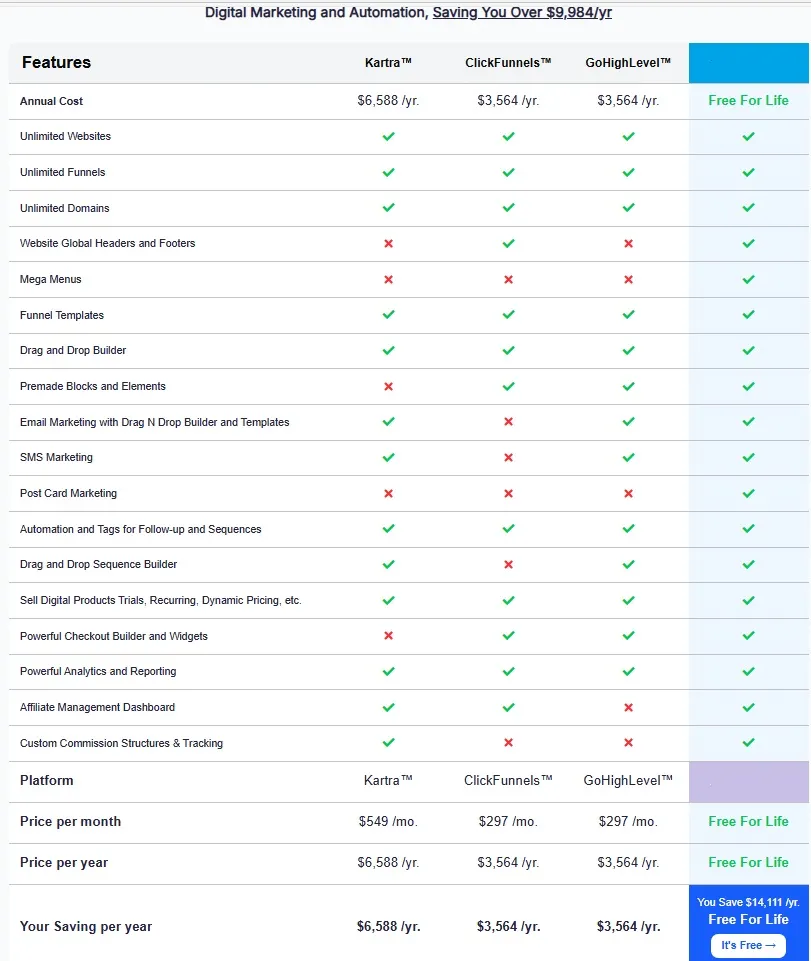
Task: Click Kartra's red X for Powerful Checkout Builder
Action: 388,636
